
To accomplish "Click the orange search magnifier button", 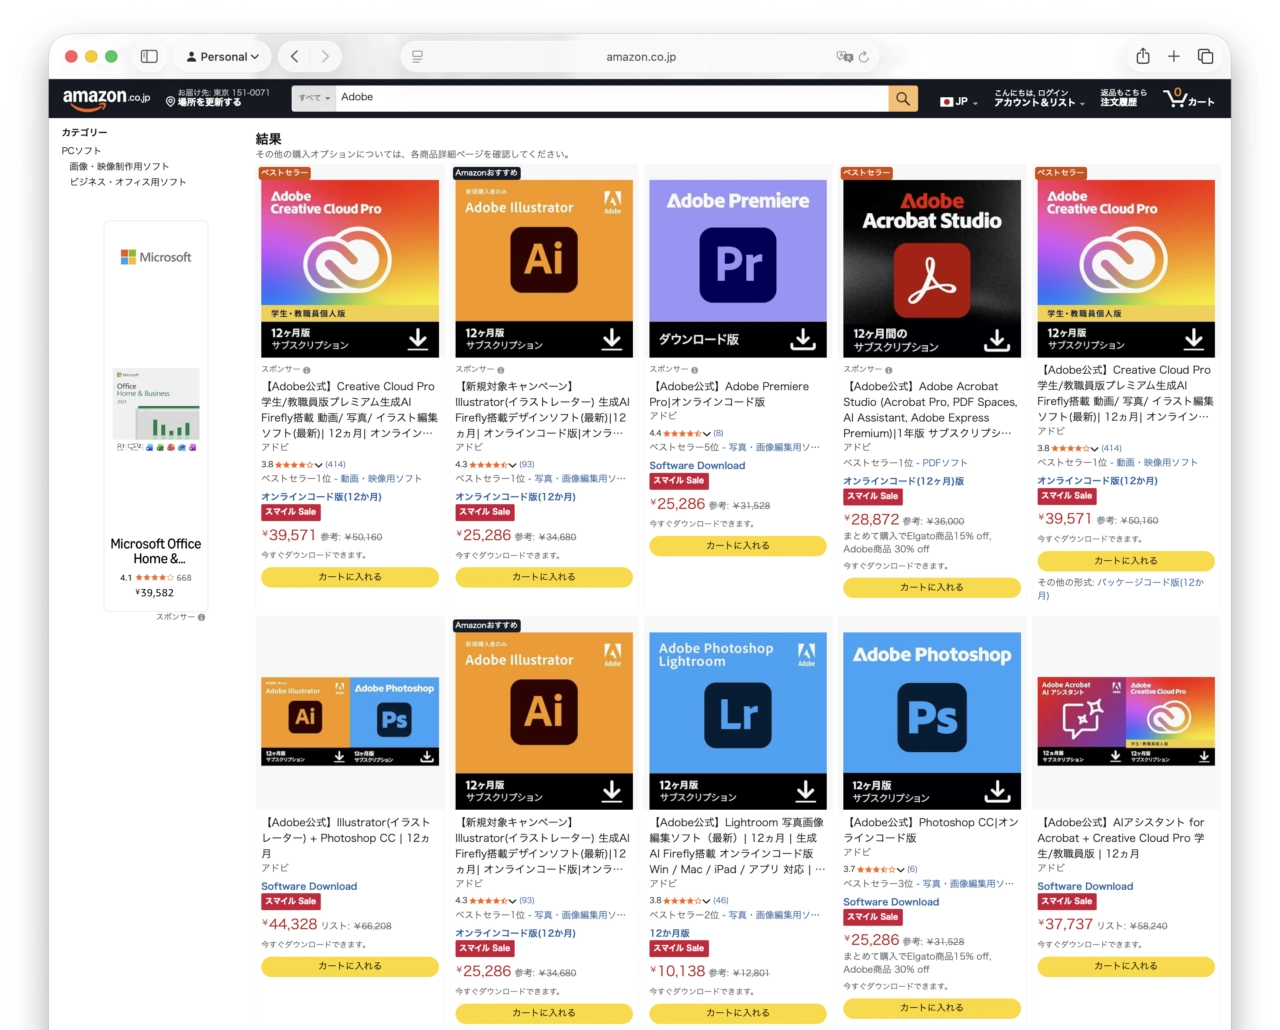I will (903, 98).
